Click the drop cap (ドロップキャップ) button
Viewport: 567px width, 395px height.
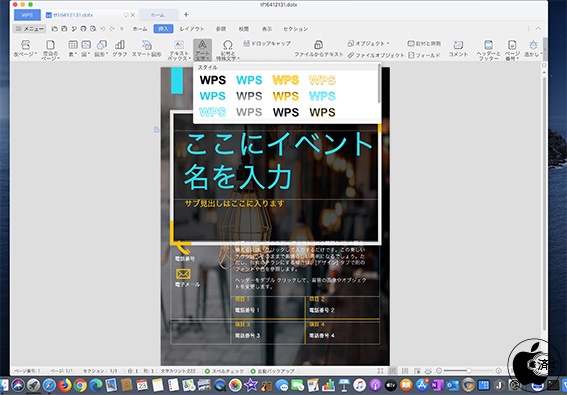coord(267,43)
